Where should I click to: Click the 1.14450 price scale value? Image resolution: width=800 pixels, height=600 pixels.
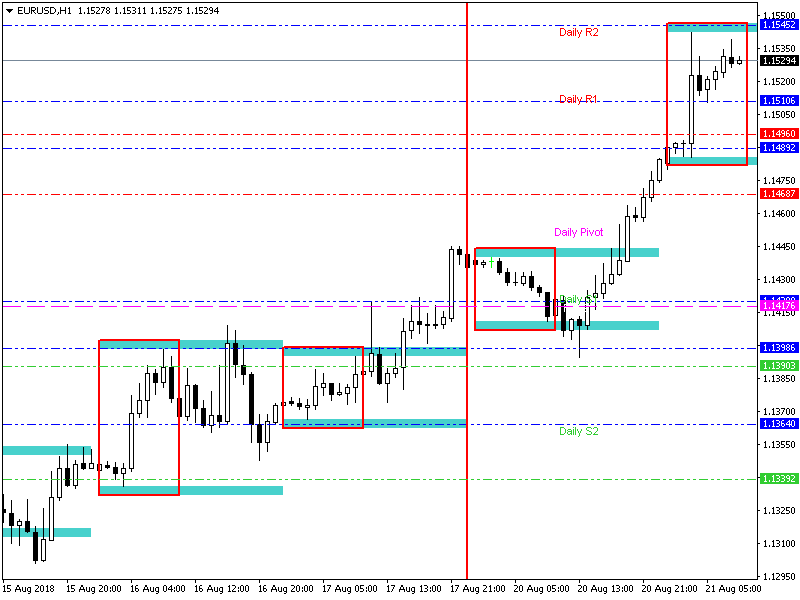coord(779,247)
